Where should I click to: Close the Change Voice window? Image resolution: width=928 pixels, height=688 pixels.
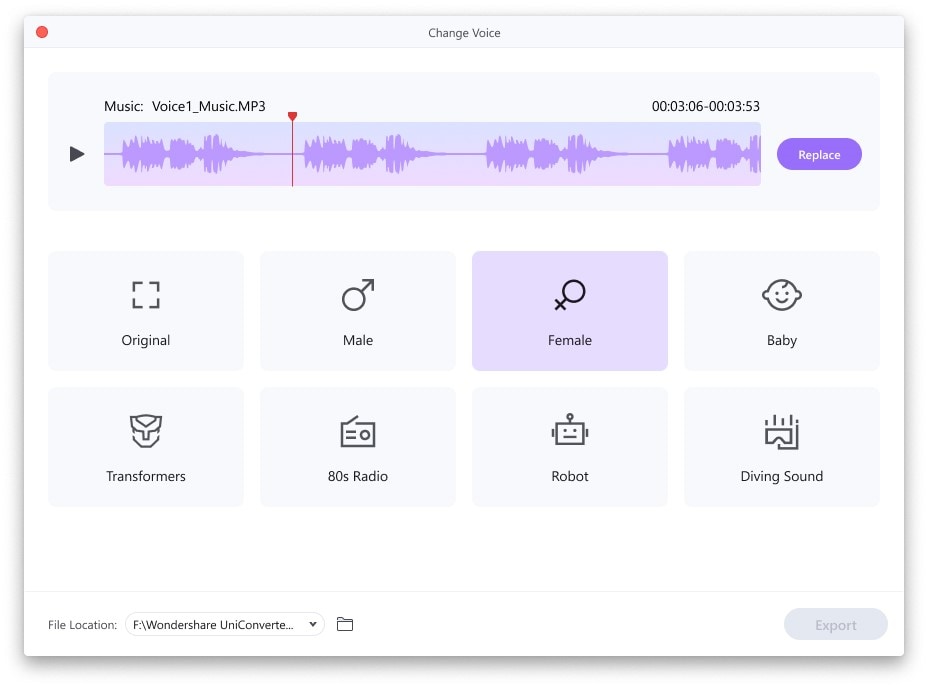[x=42, y=32]
